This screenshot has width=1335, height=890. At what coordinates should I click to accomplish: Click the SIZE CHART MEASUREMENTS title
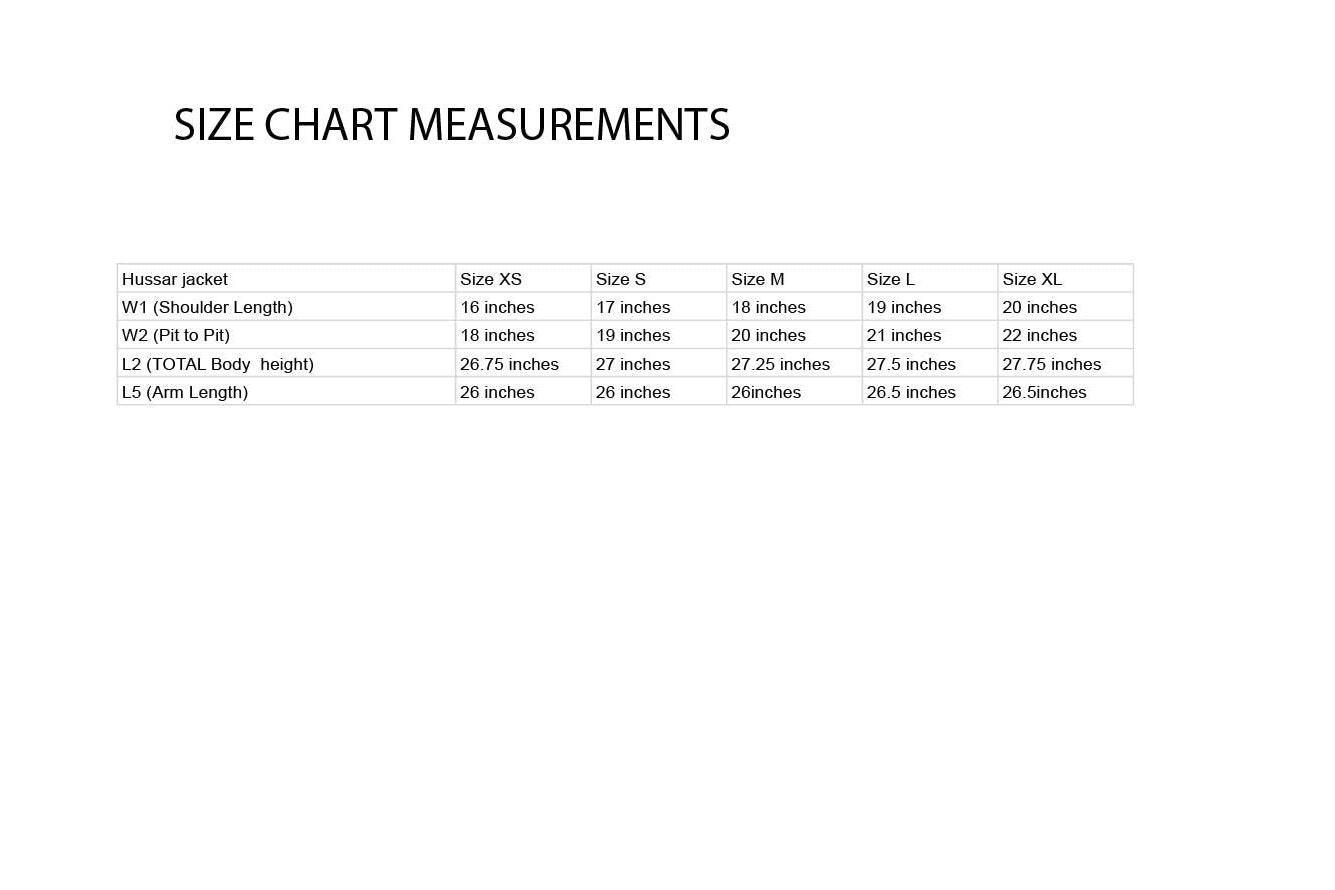[x=451, y=126]
